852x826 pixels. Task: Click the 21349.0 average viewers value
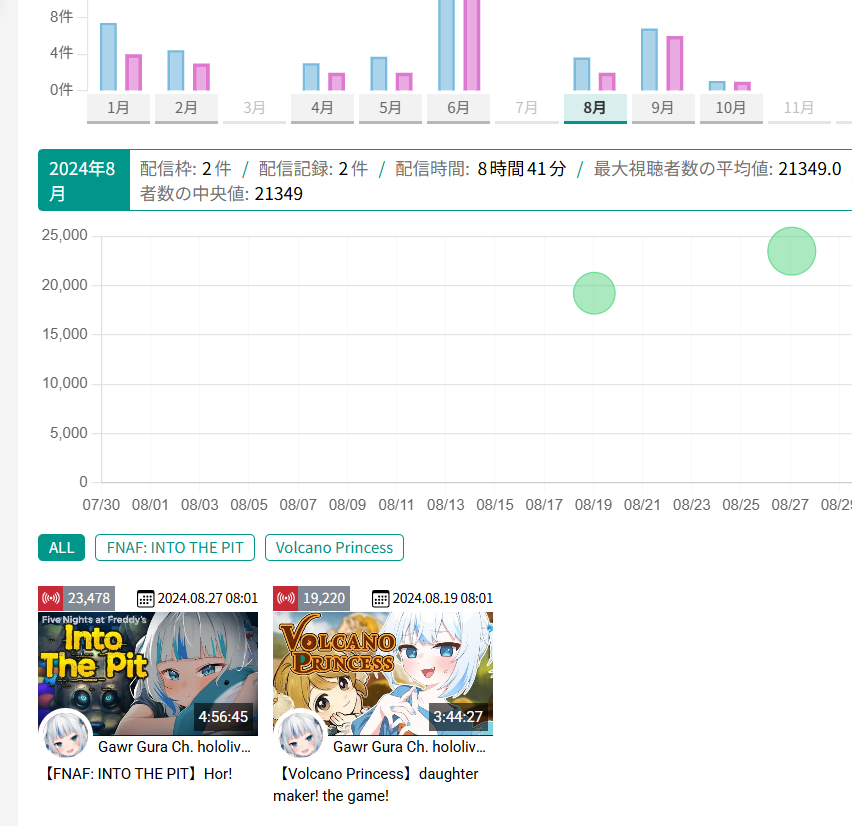pos(810,169)
